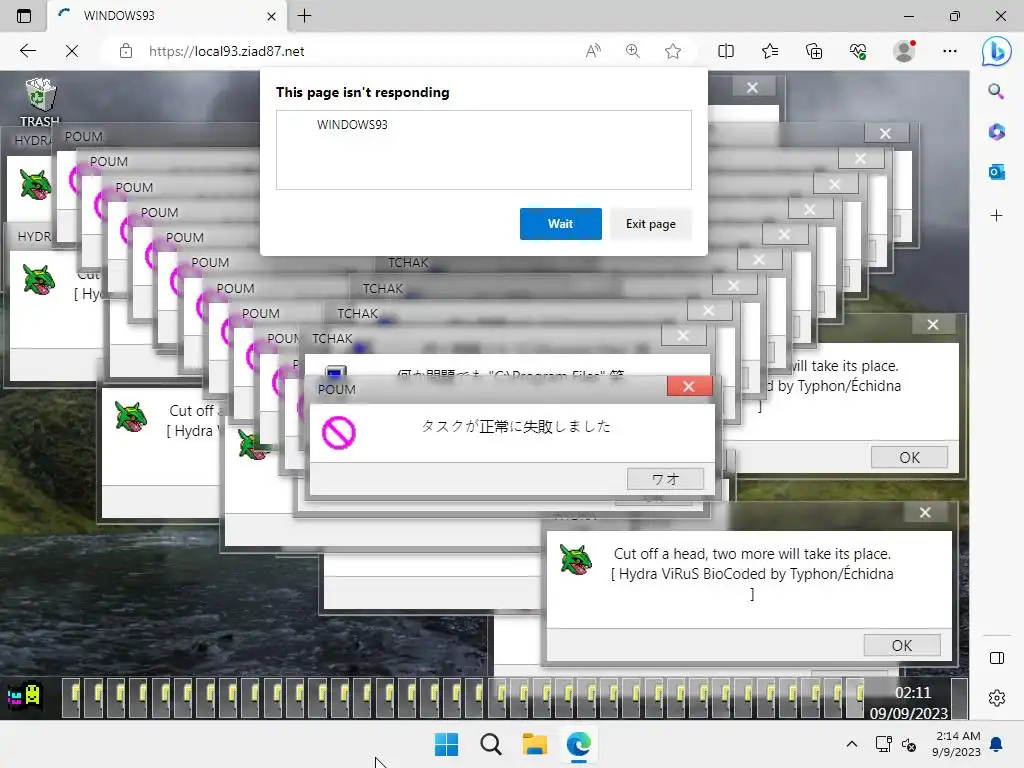Open Outlook icon in sidebar
Screen dimensions: 1024x768
click(x=996, y=172)
